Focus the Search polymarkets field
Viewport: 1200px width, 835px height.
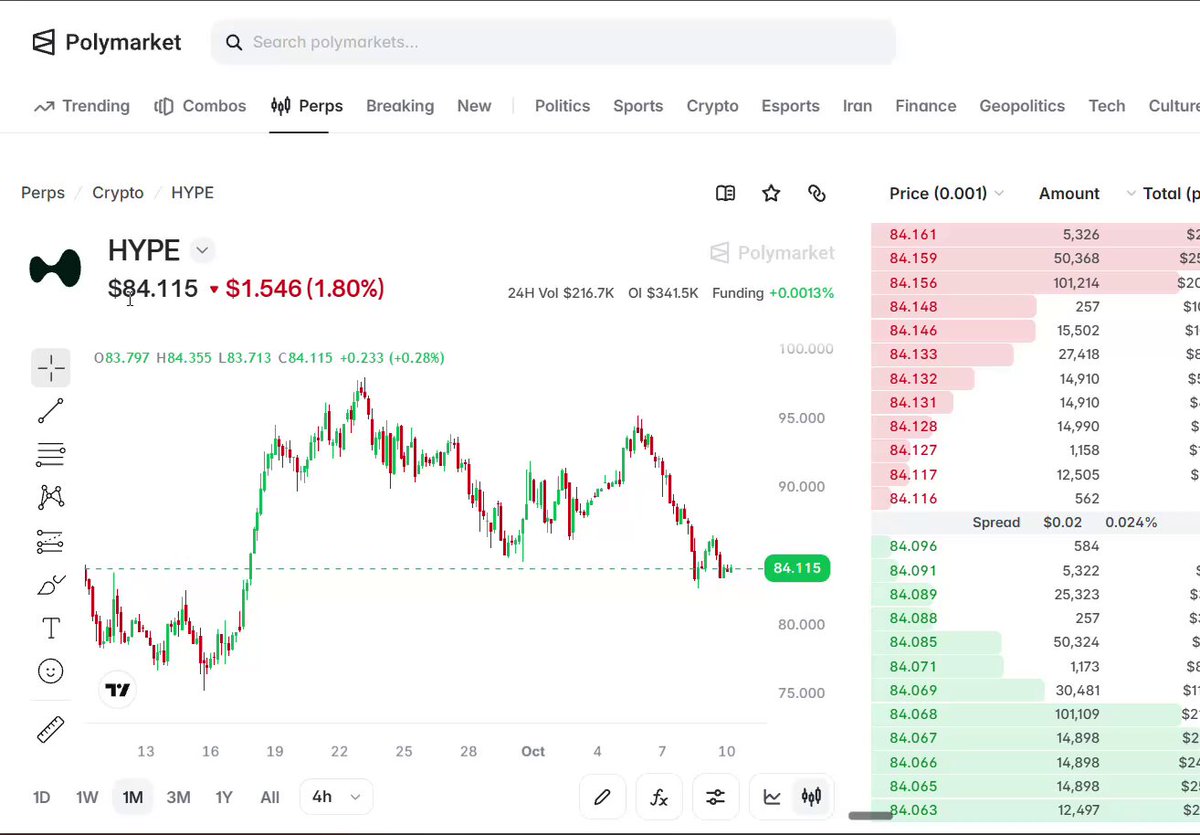click(x=553, y=42)
